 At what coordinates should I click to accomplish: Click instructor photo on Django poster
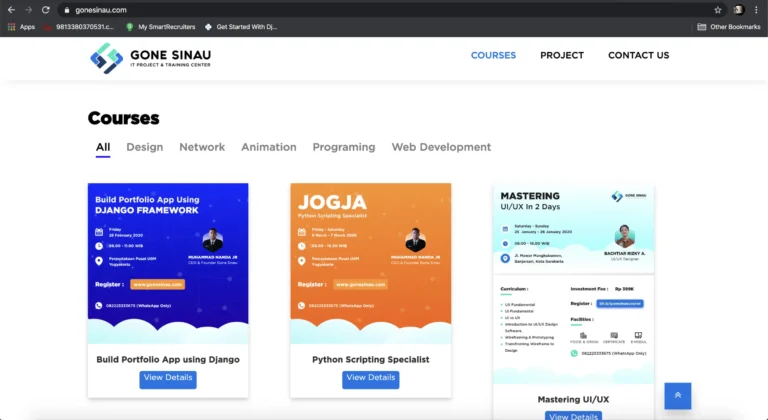pos(213,241)
